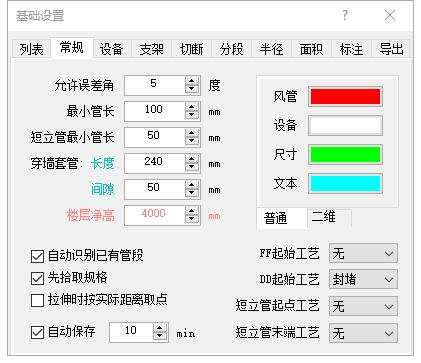Increase 楼层净高 with up arrow

(192, 211)
